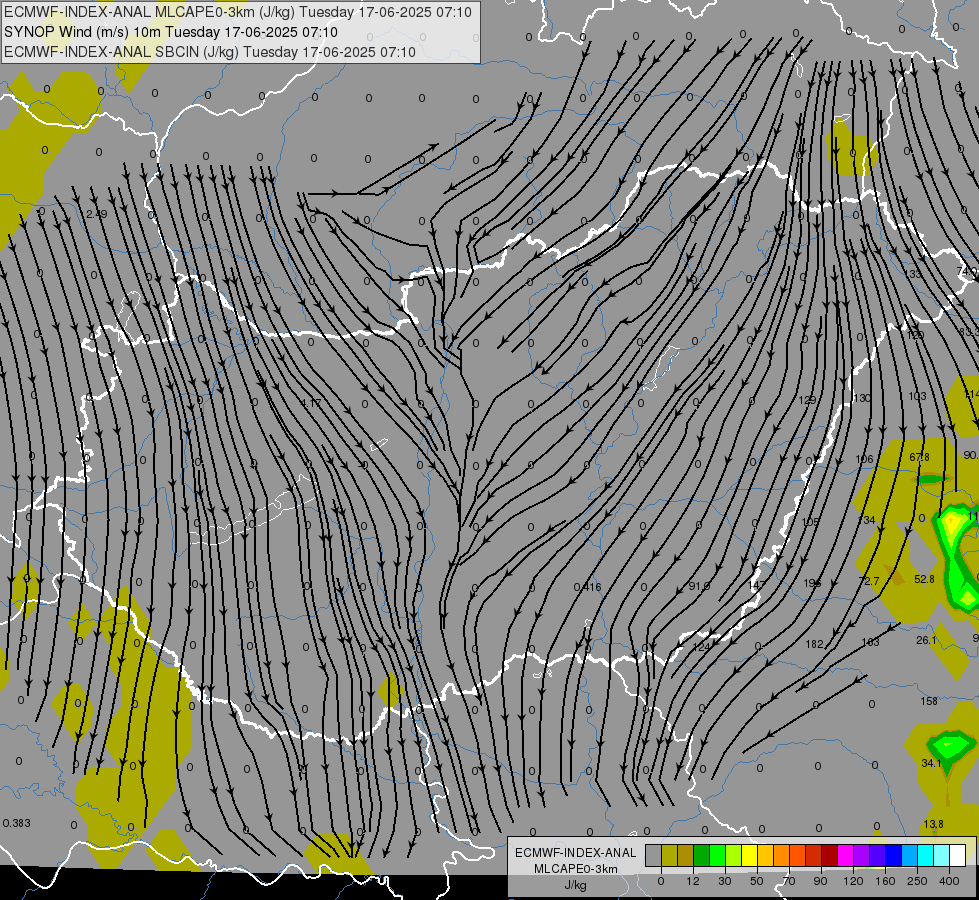Click the 163 value on the map
The height and width of the screenshot is (900, 979).
click(870, 641)
